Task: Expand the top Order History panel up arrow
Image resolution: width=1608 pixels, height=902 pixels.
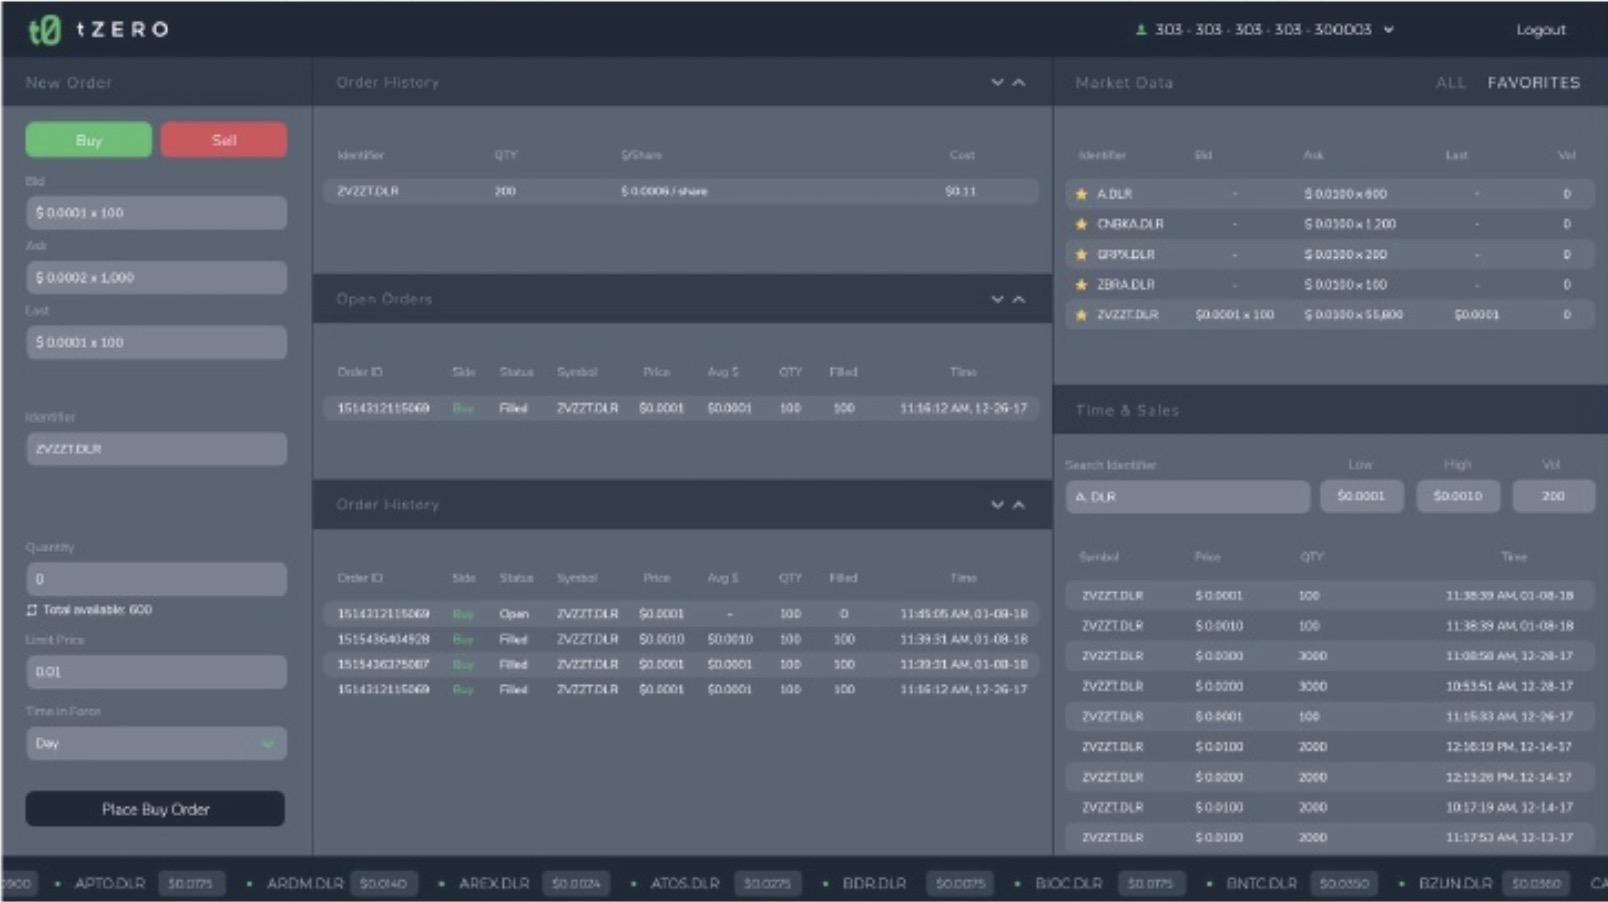Action: [1019, 82]
